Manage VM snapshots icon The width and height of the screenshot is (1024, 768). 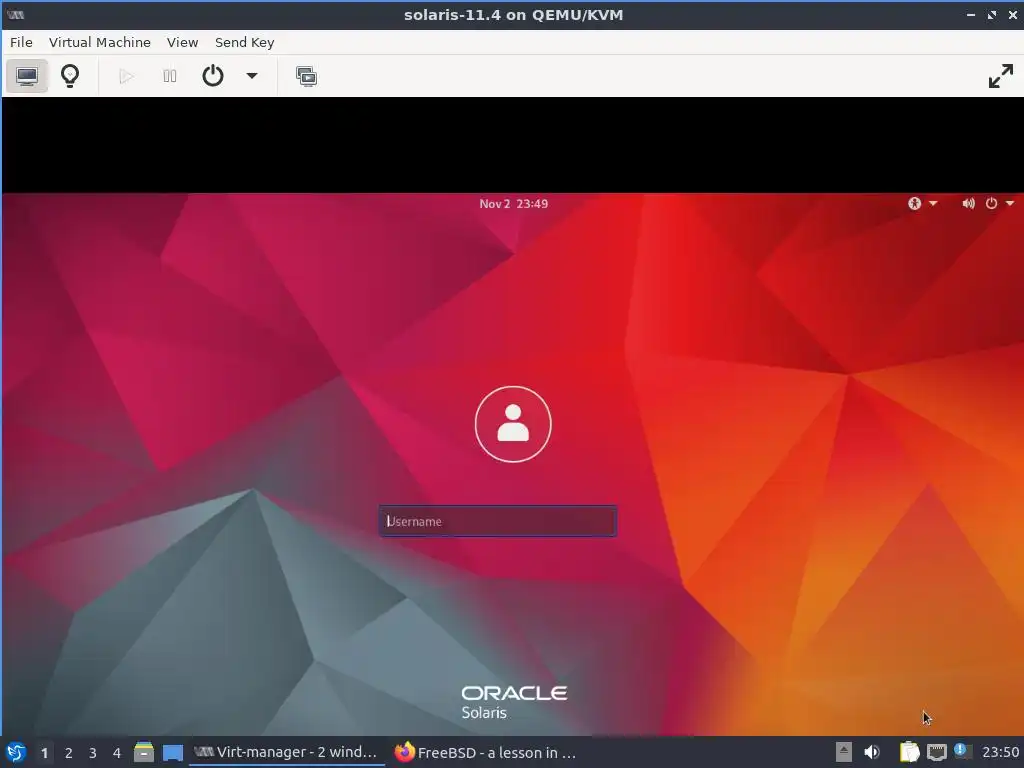tap(306, 76)
